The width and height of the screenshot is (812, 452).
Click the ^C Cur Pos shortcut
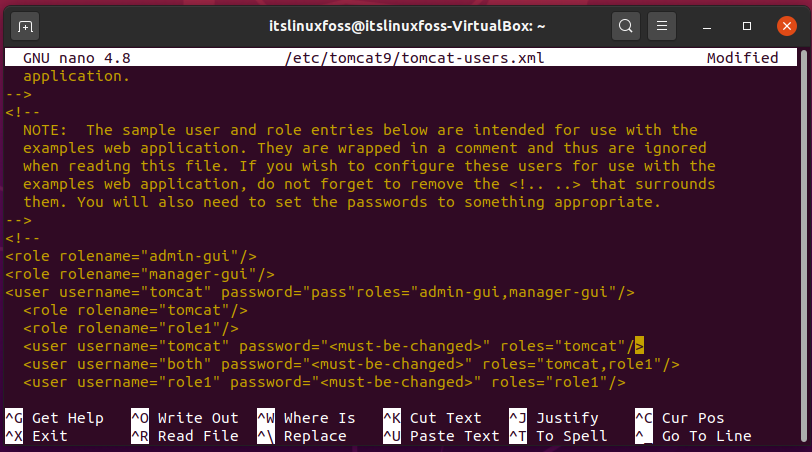point(680,418)
